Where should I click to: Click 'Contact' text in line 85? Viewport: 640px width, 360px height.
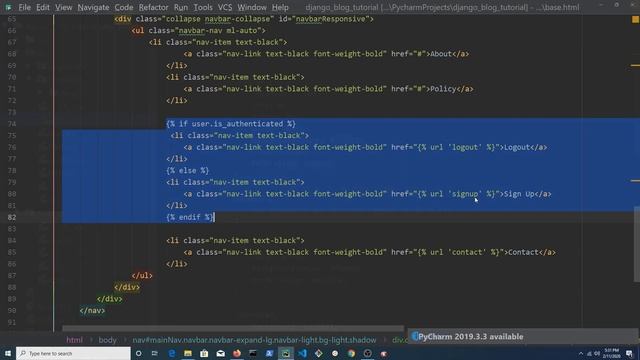point(523,252)
